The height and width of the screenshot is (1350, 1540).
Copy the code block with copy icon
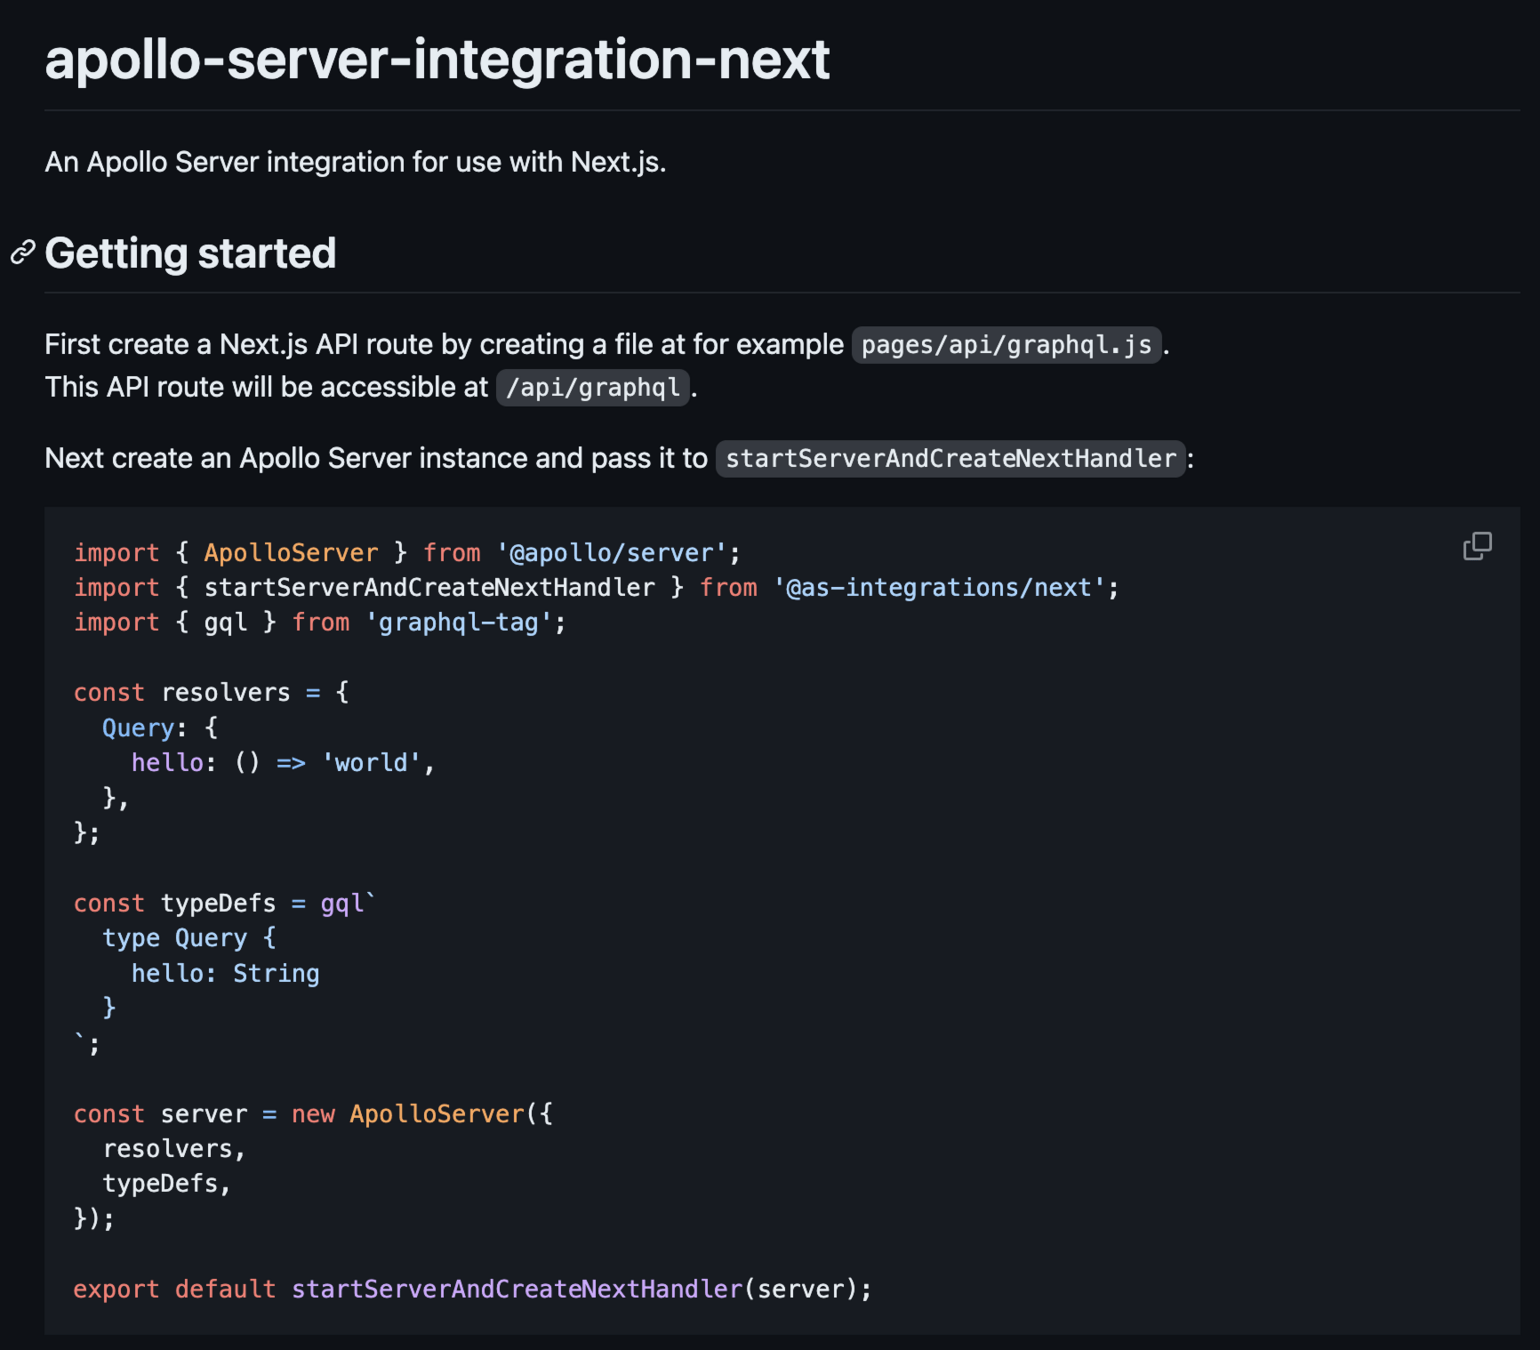pos(1477,546)
